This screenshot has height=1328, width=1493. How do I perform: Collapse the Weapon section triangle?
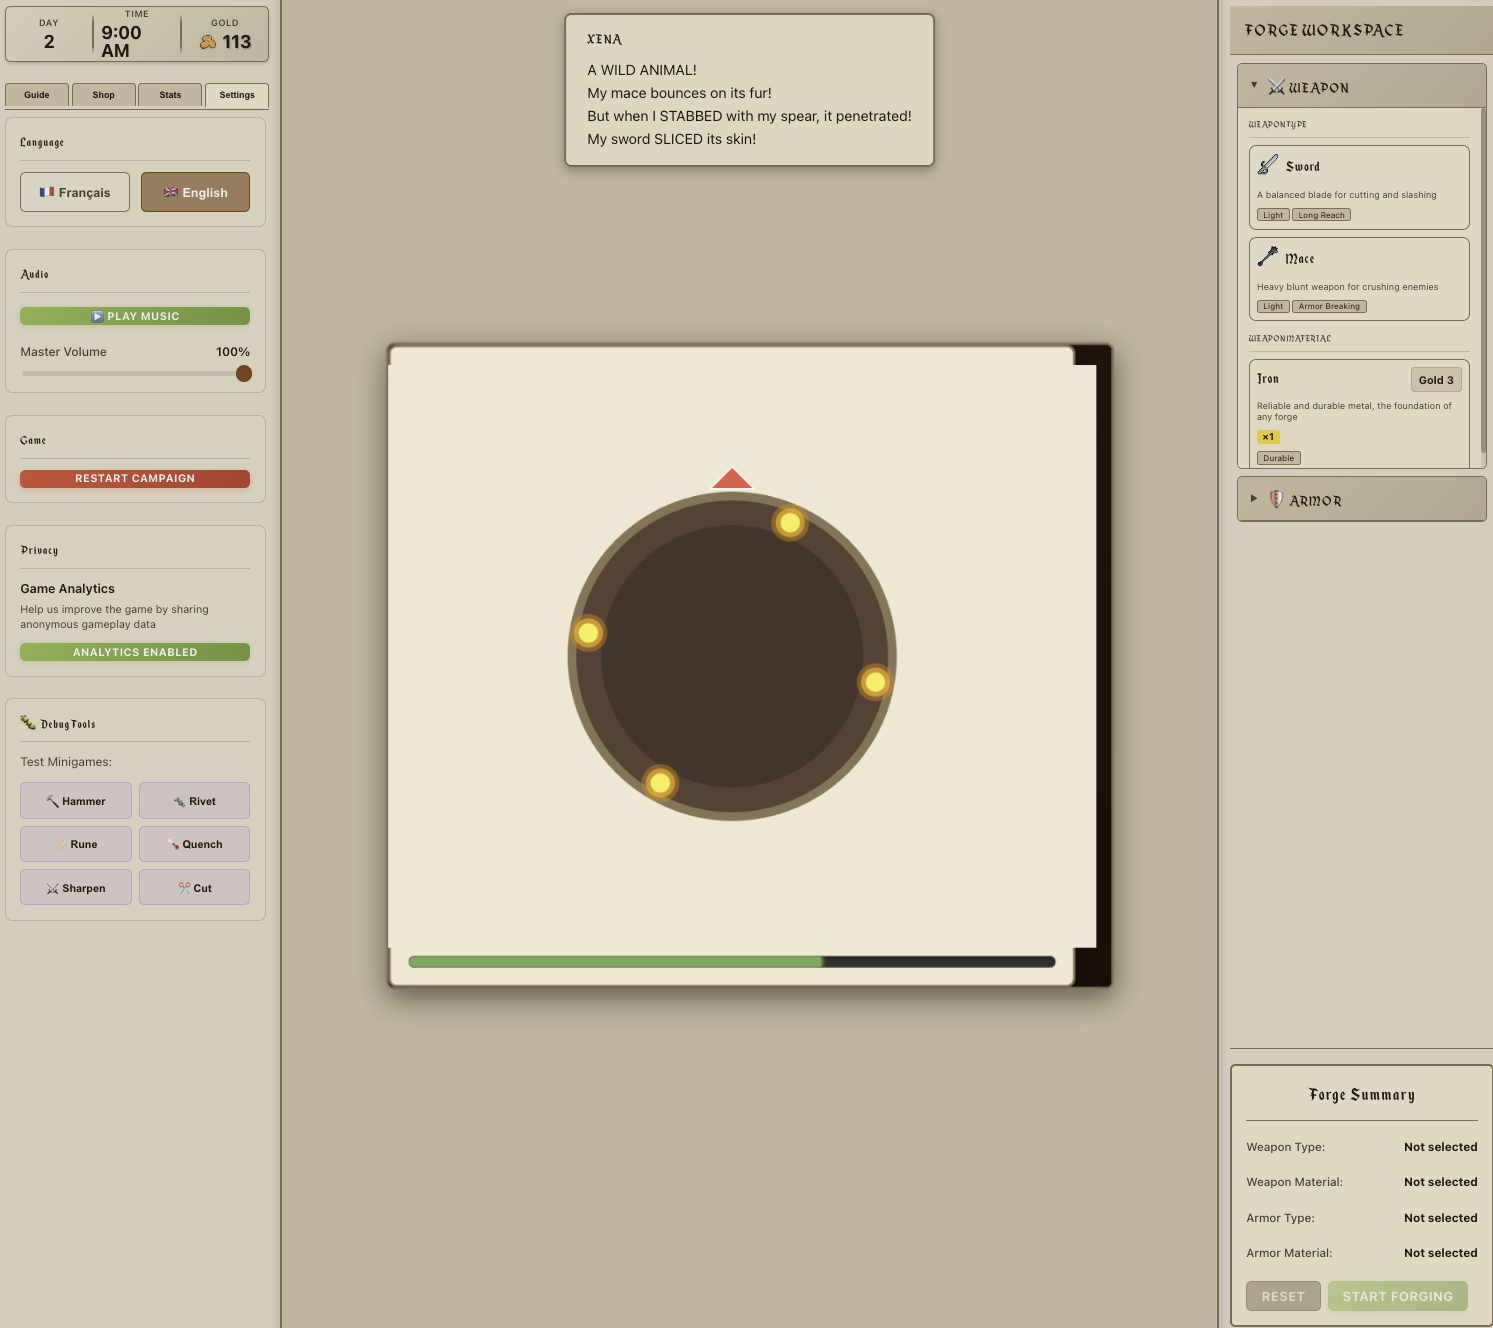[x=1254, y=85]
